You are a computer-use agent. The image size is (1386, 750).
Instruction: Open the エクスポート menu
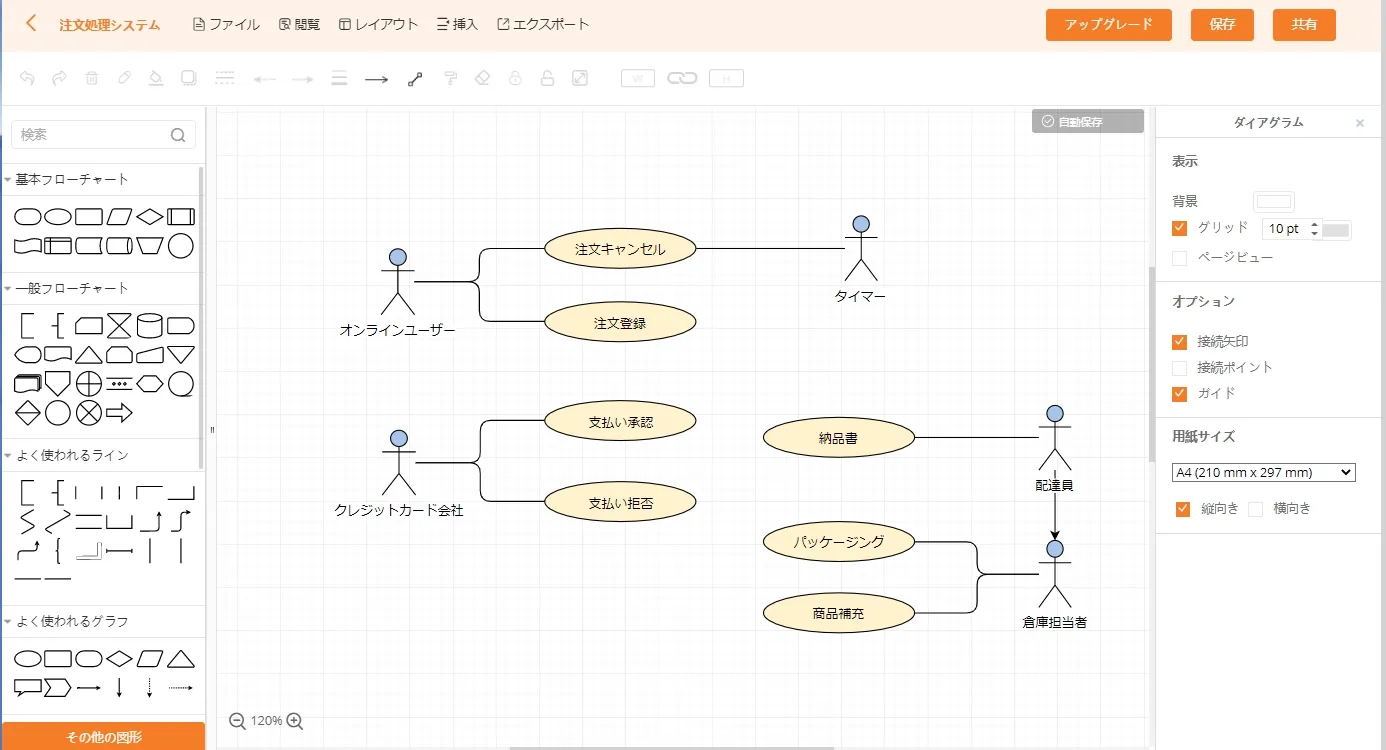pos(543,24)
